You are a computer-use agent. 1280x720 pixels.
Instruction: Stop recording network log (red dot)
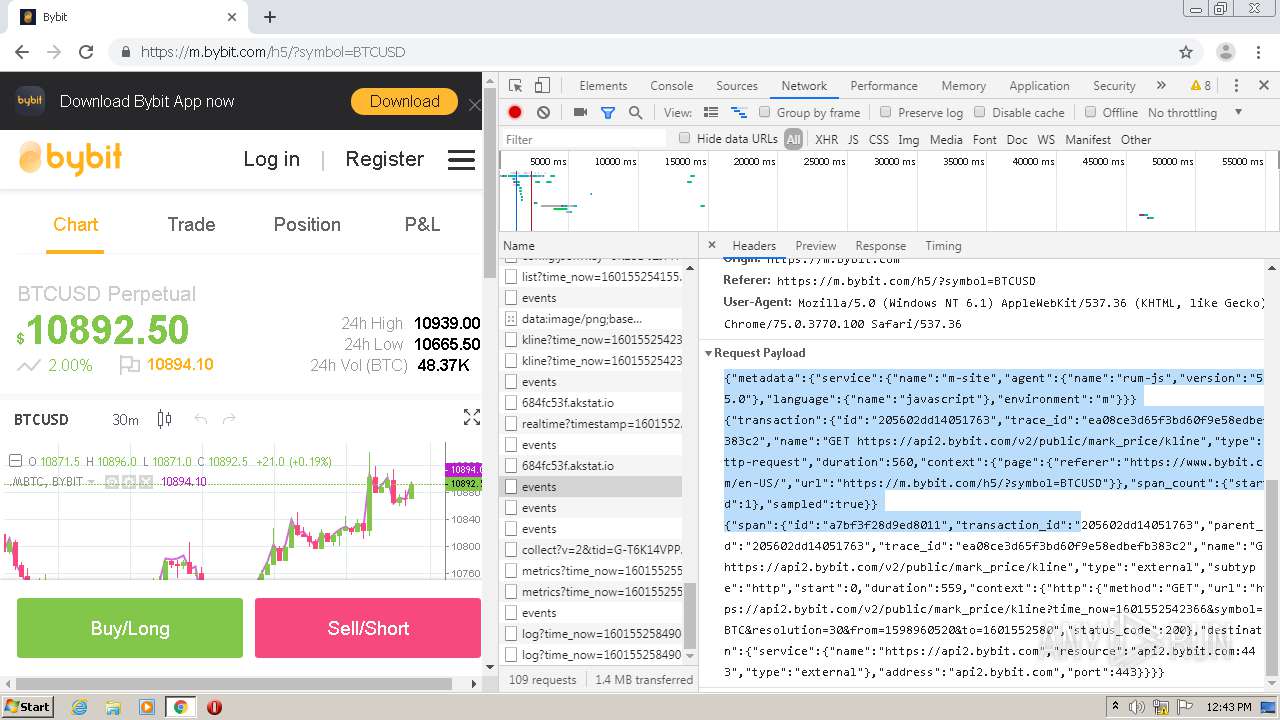click(515, 113)
